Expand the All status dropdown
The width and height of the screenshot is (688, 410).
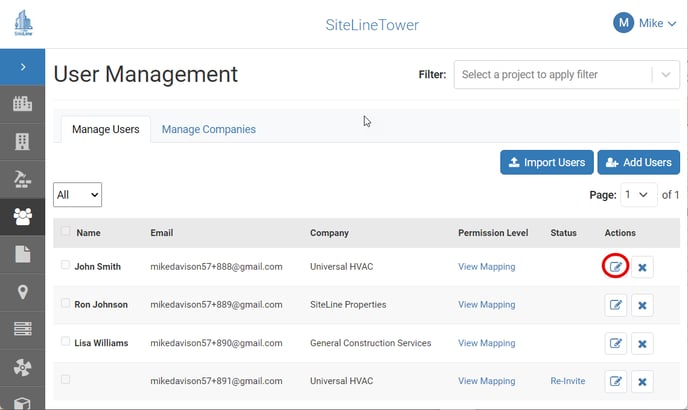(x=77, y=195)
